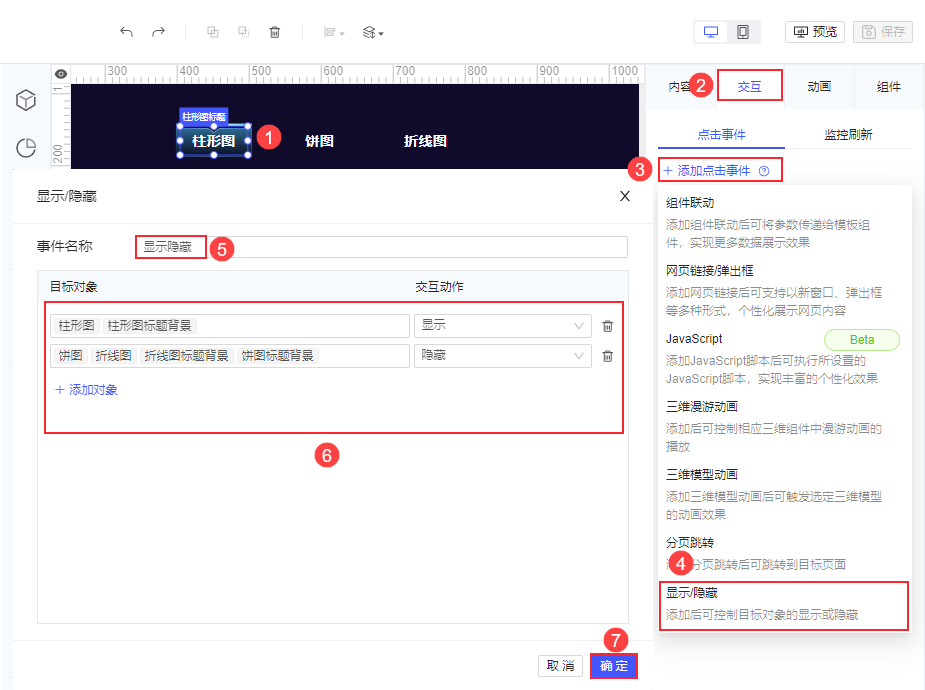This screenshot has height=690, width=925.
Task: Click 添加点击事件 link
Action: pos(707,170)
